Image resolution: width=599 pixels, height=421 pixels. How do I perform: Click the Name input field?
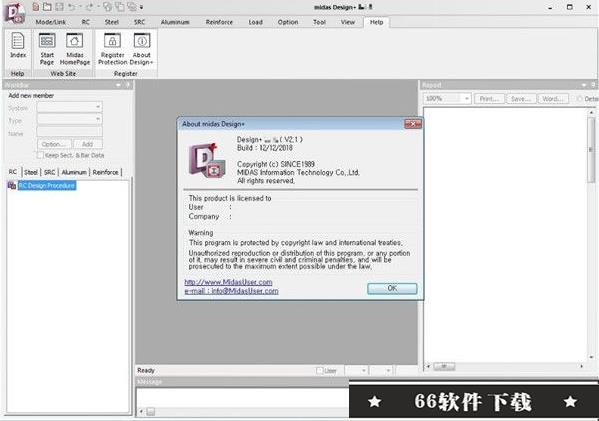point(70,132)
